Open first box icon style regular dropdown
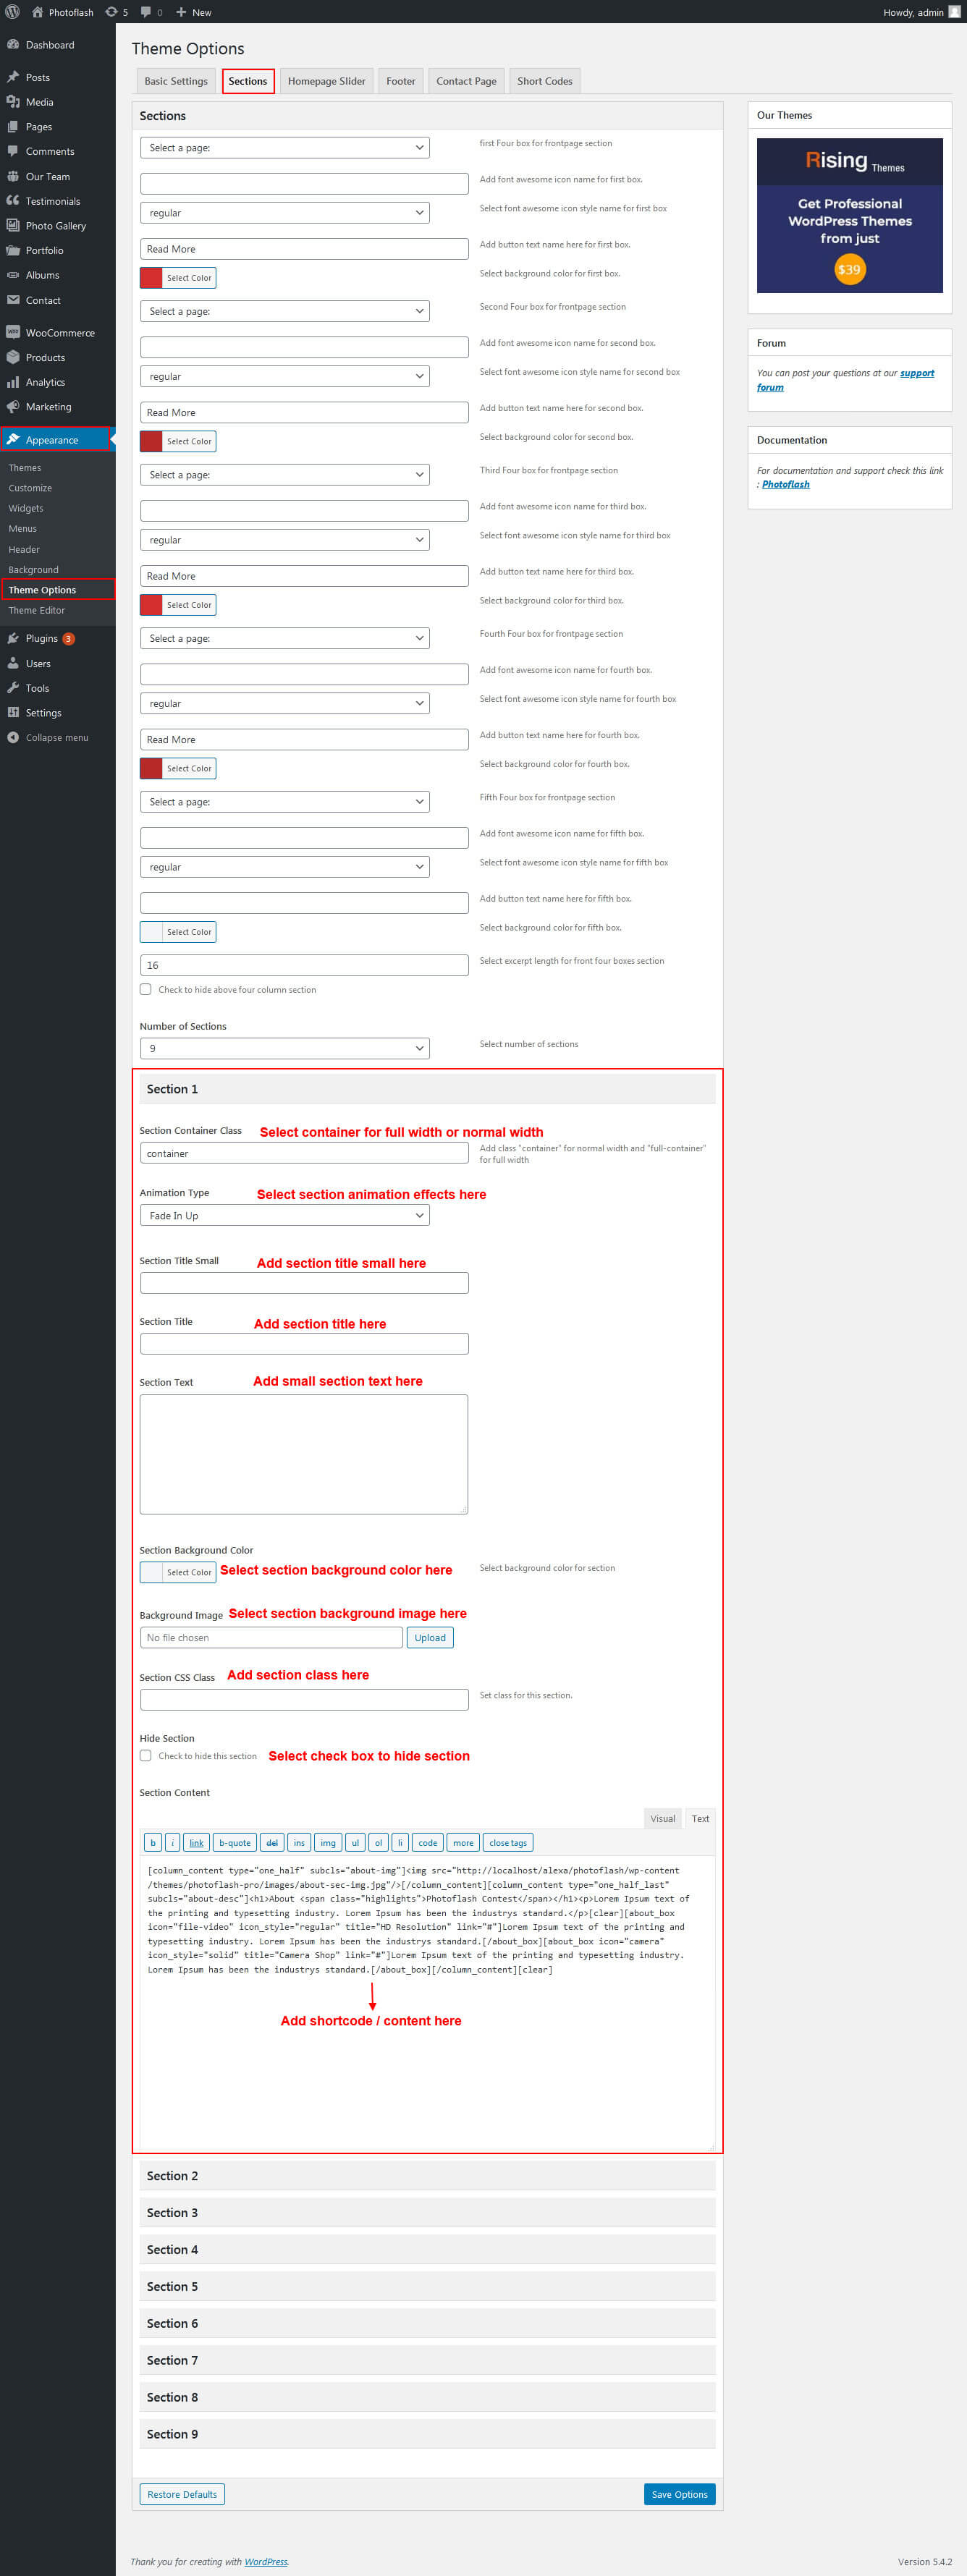967x2576 pixels. (x=285, y=213)
